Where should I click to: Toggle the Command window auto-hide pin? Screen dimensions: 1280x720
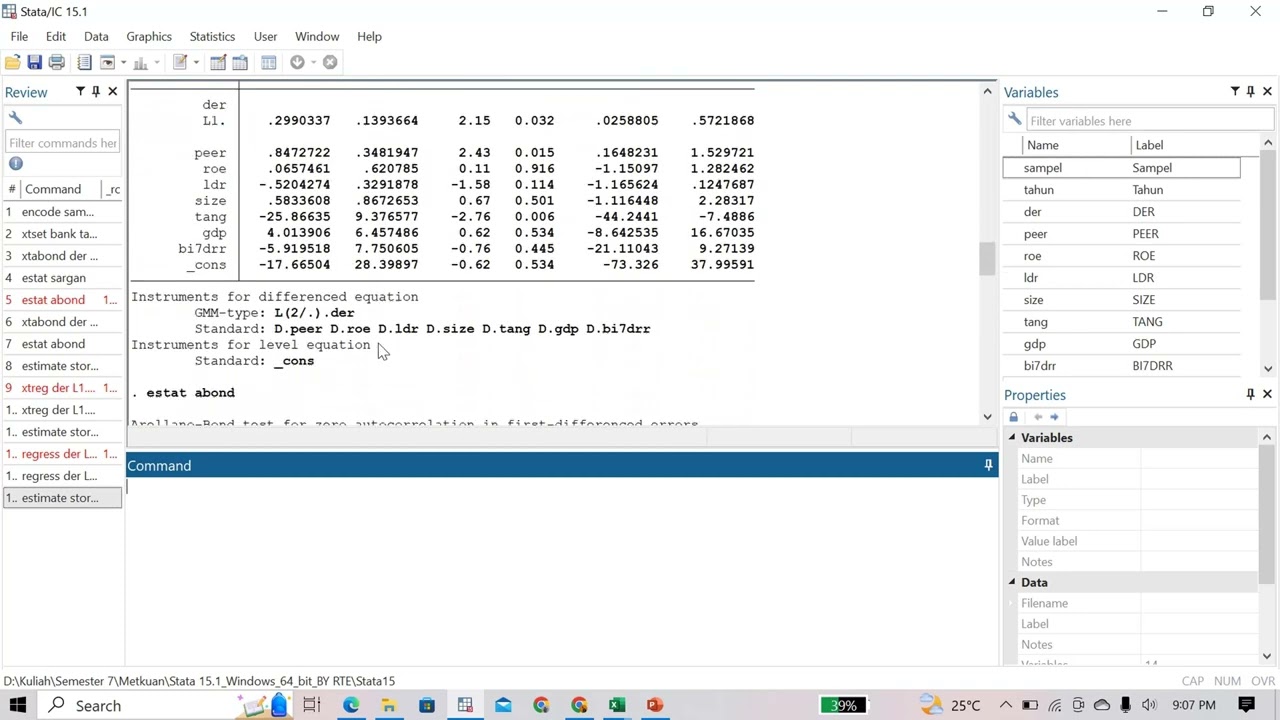coord(988,465)
